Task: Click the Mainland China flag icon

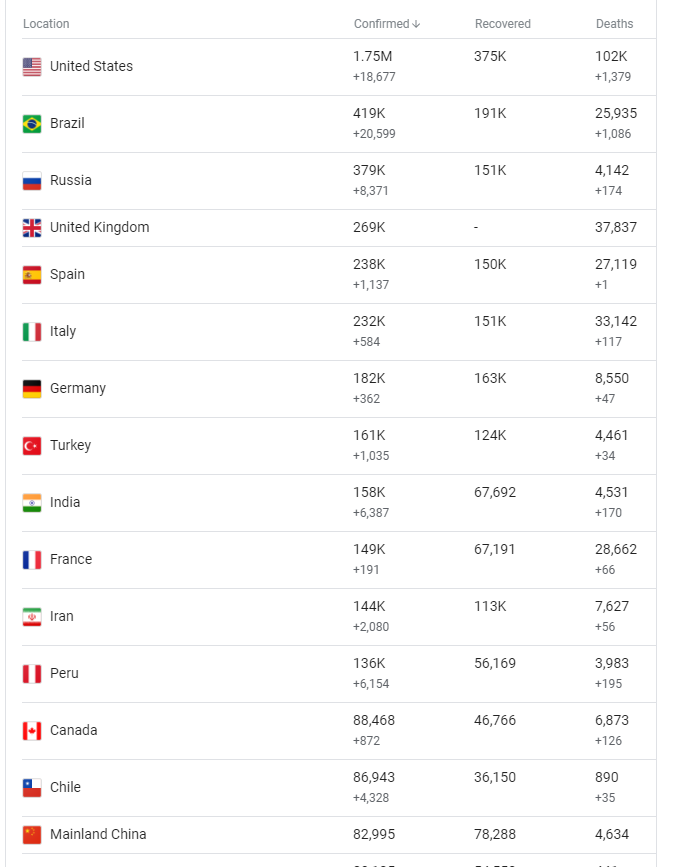Action: [x=32, y=835]
